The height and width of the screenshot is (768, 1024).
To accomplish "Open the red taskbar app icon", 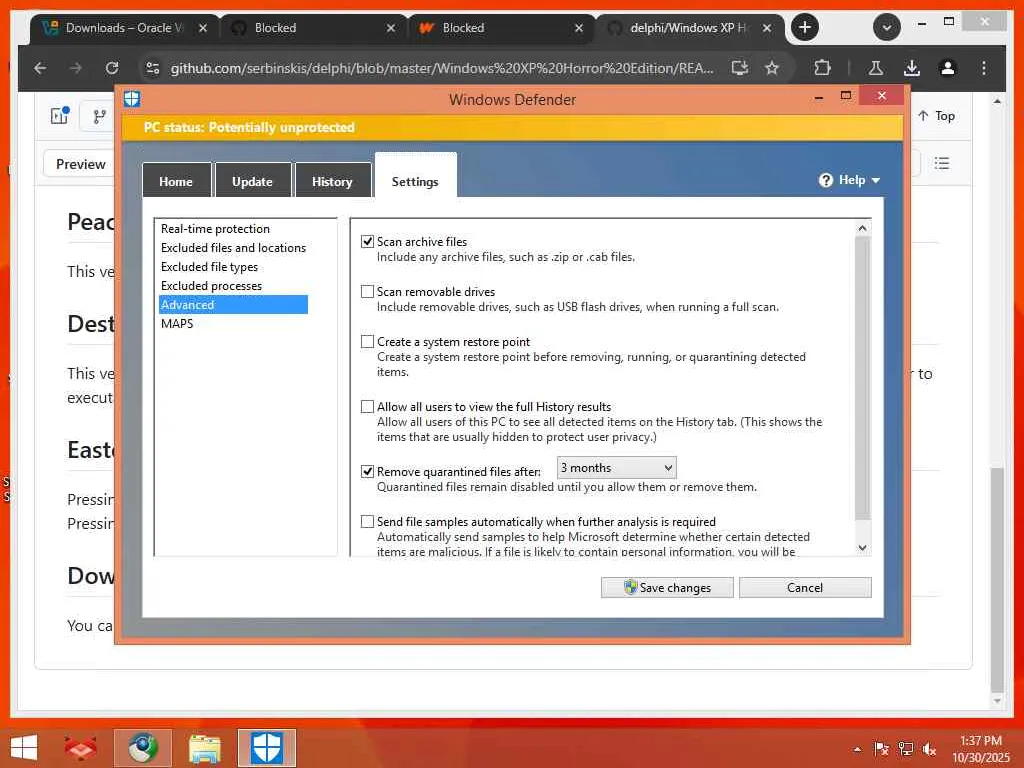I will pyautogui.click(x=80, y=748).
